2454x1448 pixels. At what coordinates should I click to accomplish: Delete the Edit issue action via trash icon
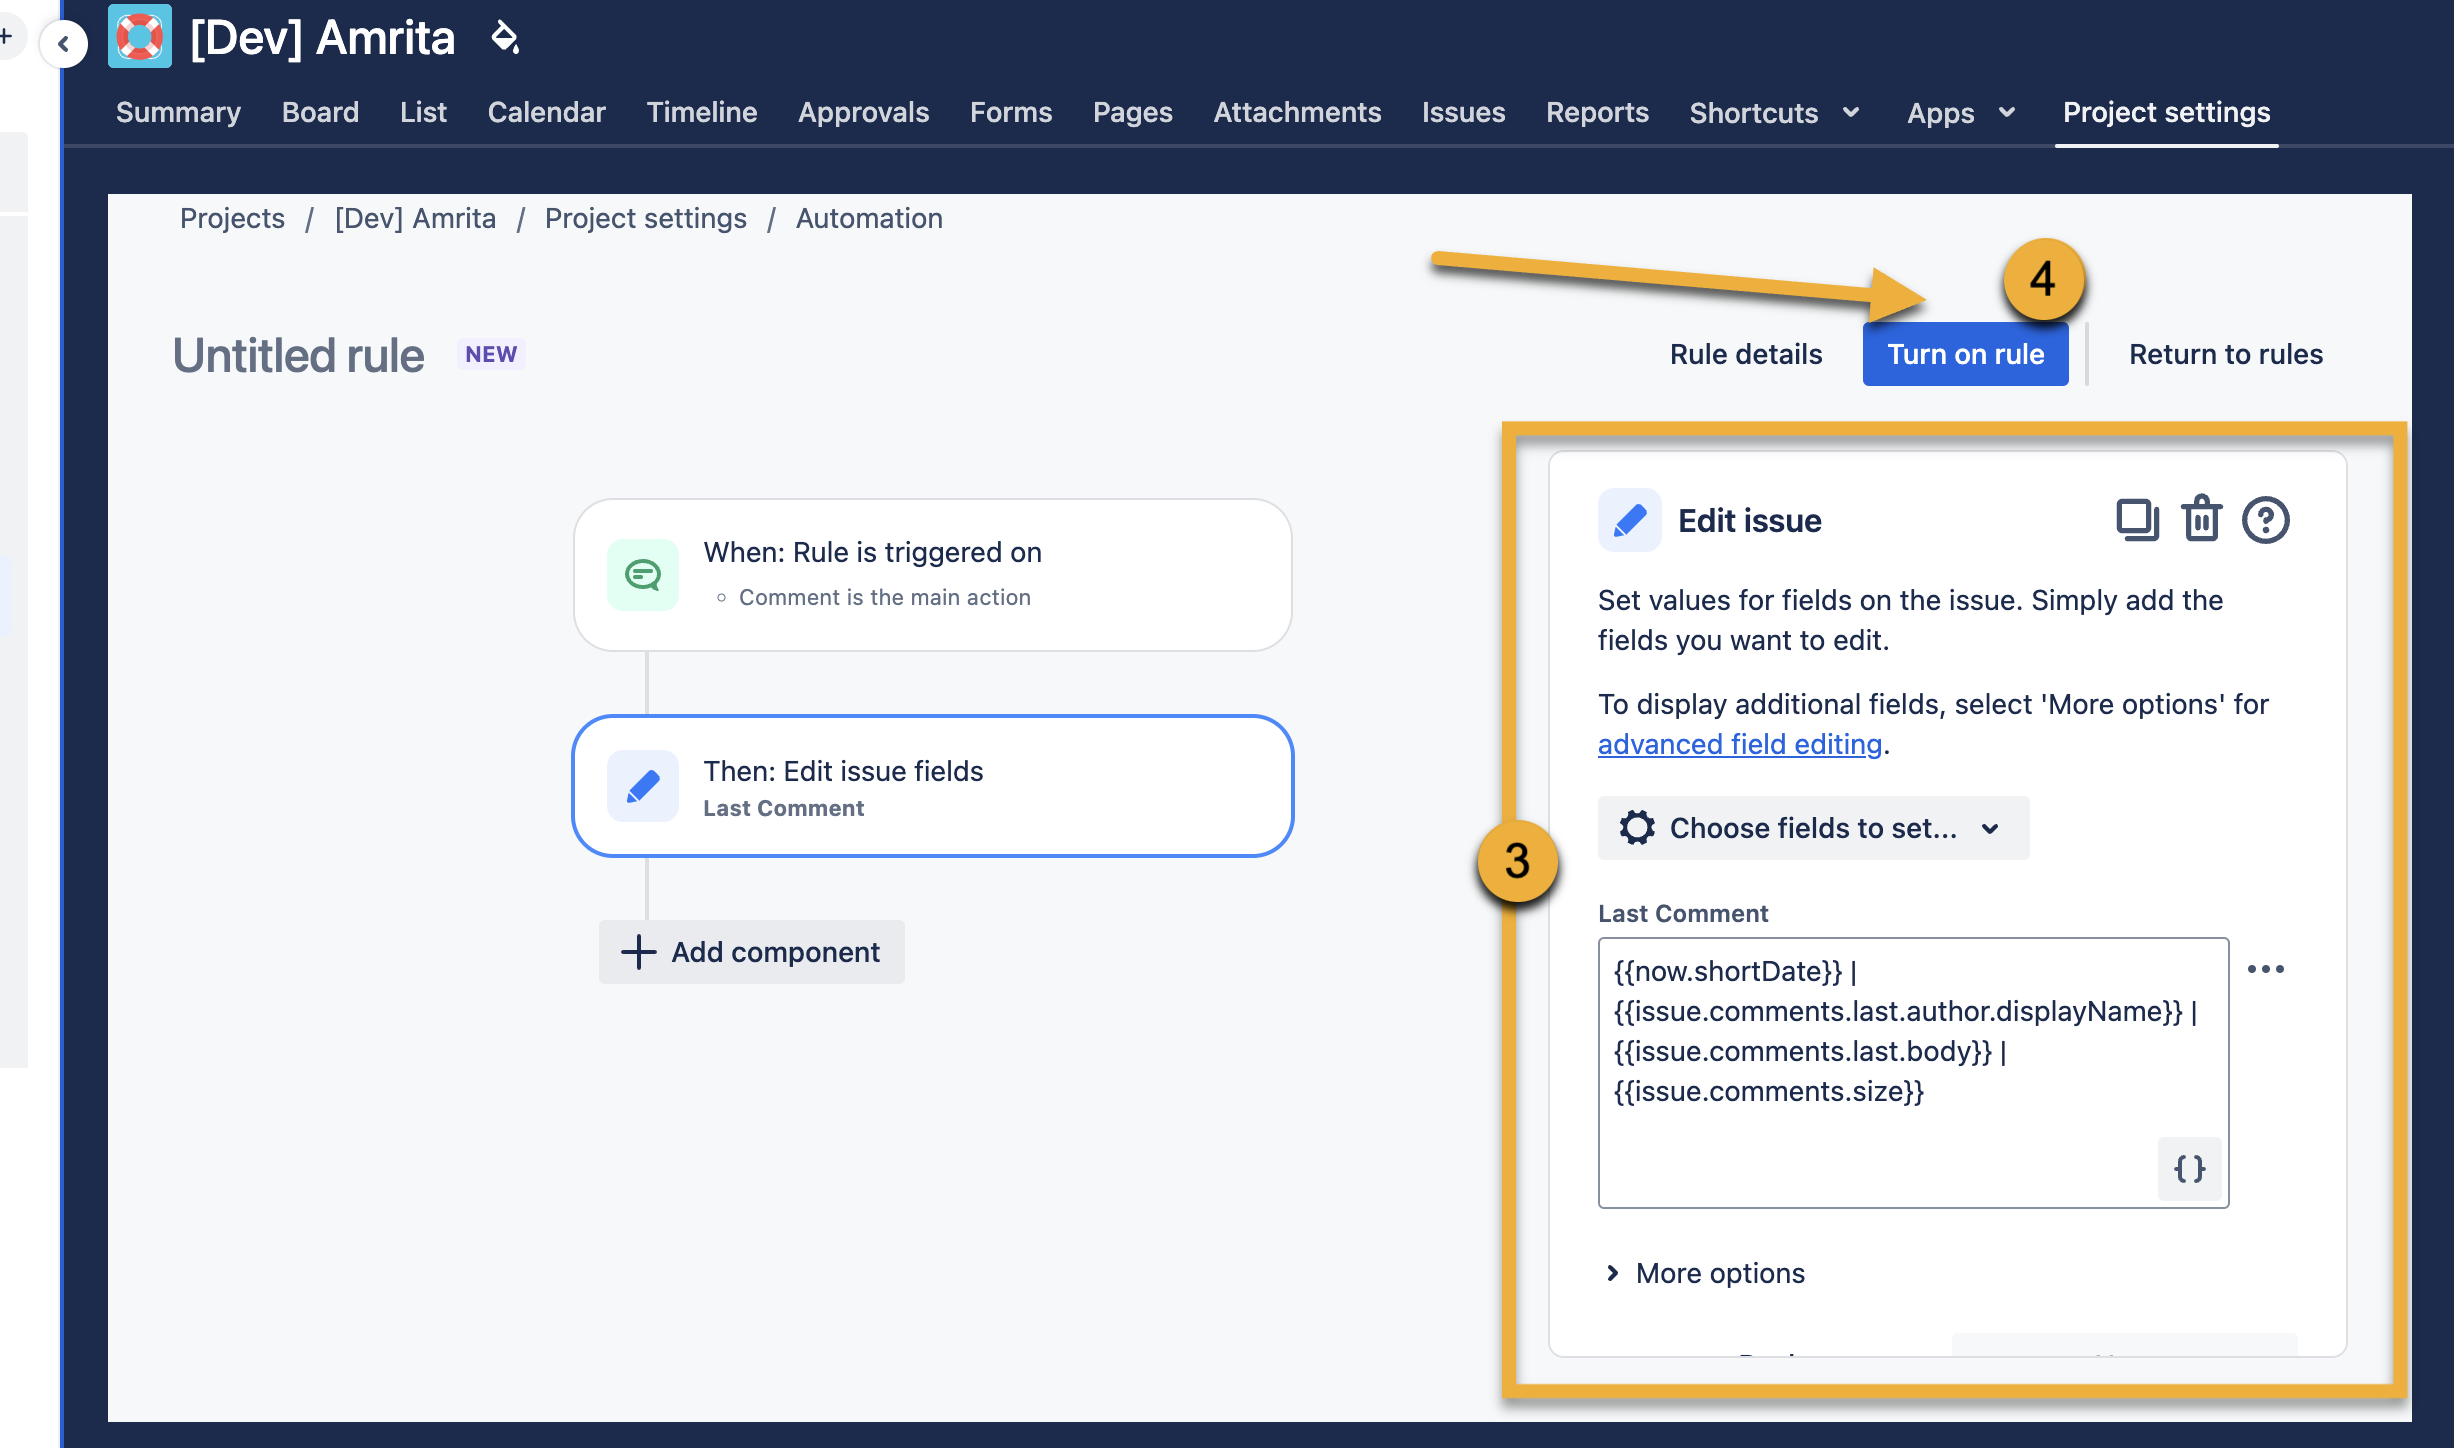[x=2201, y=519]
